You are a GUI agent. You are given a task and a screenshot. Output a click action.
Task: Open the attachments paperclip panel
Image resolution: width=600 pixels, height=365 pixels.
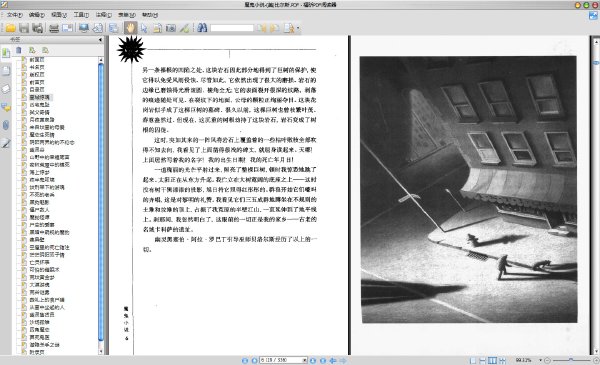click(x=6, y=125)
